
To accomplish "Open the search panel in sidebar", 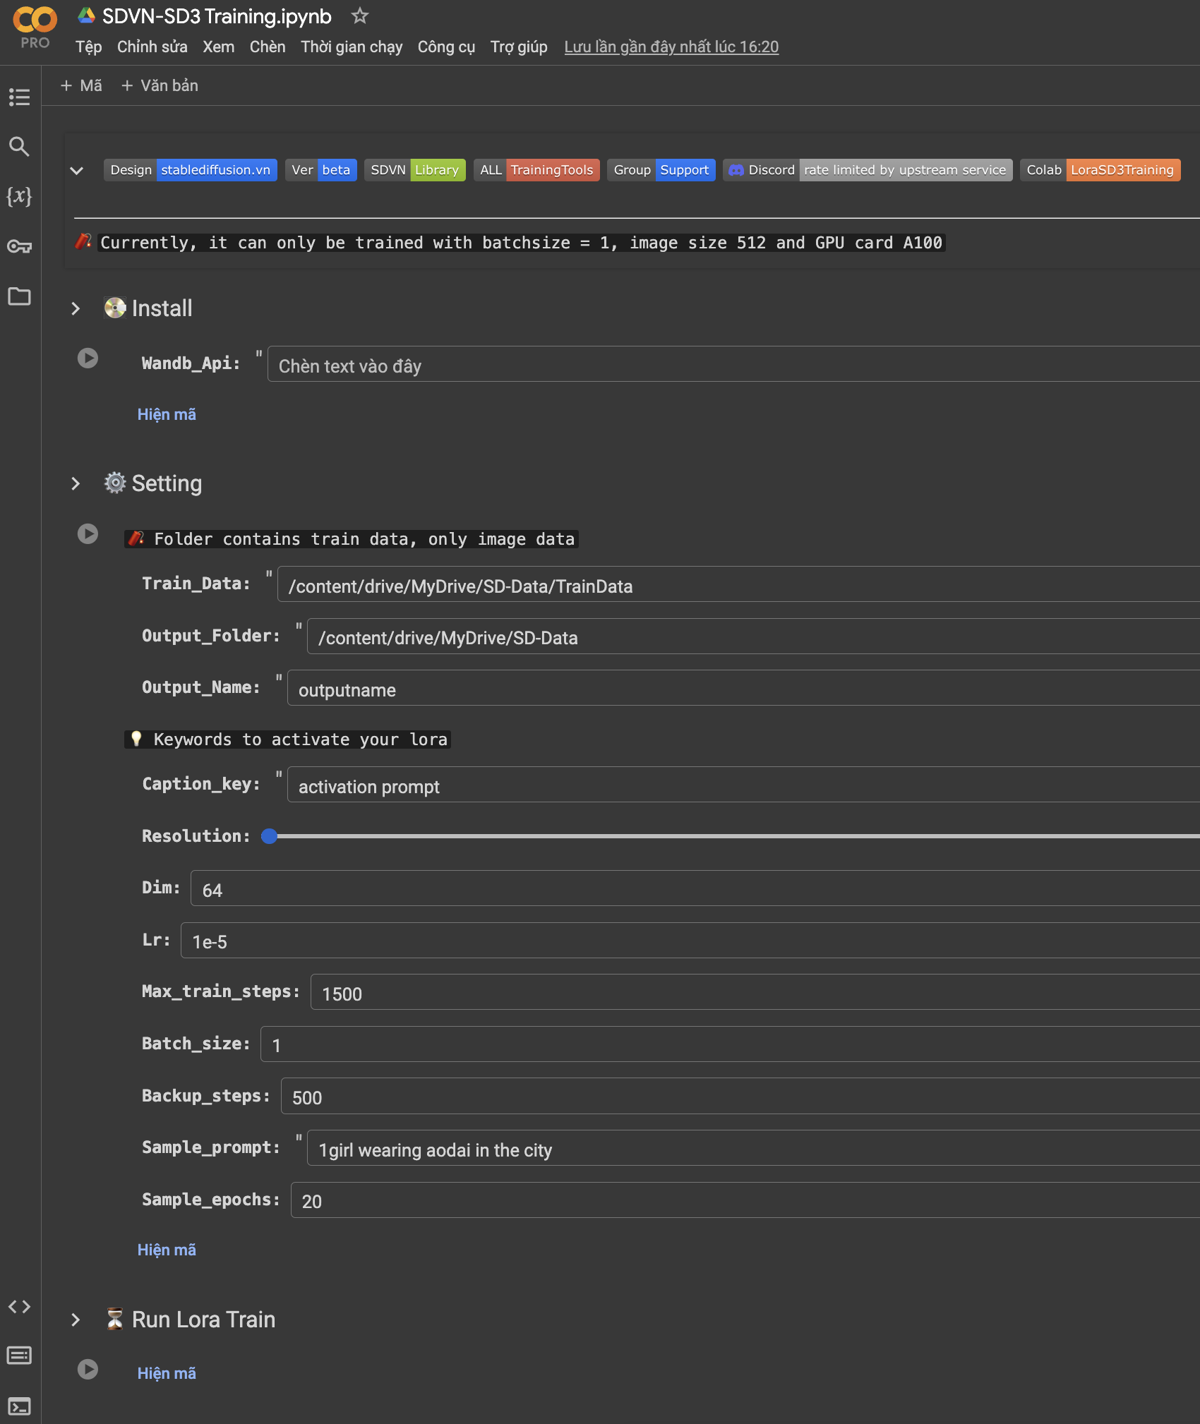I will [x=19, y=147].
